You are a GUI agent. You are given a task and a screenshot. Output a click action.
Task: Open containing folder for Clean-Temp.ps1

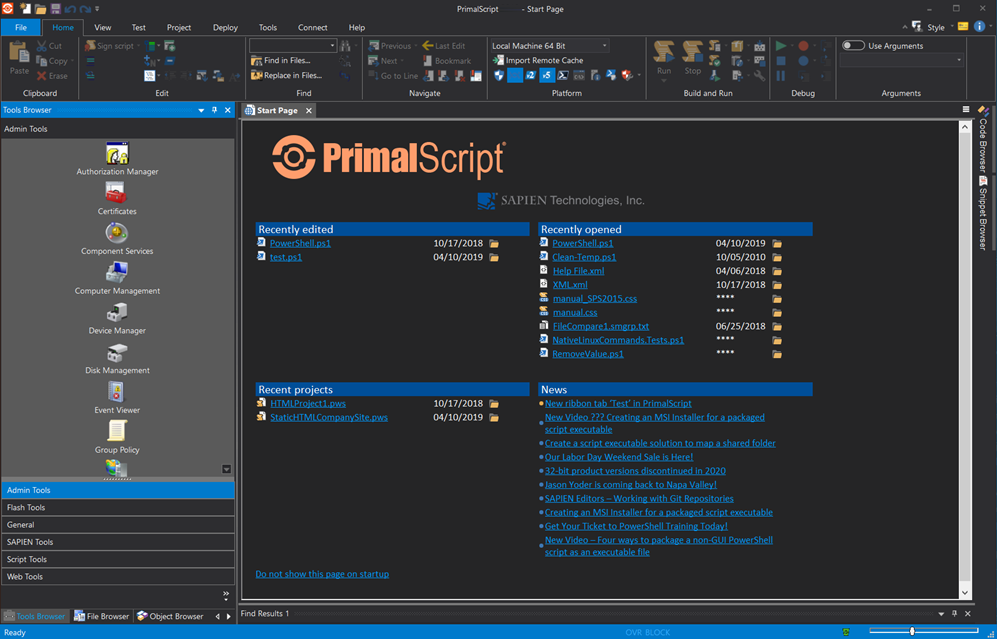tap(777, 258)
